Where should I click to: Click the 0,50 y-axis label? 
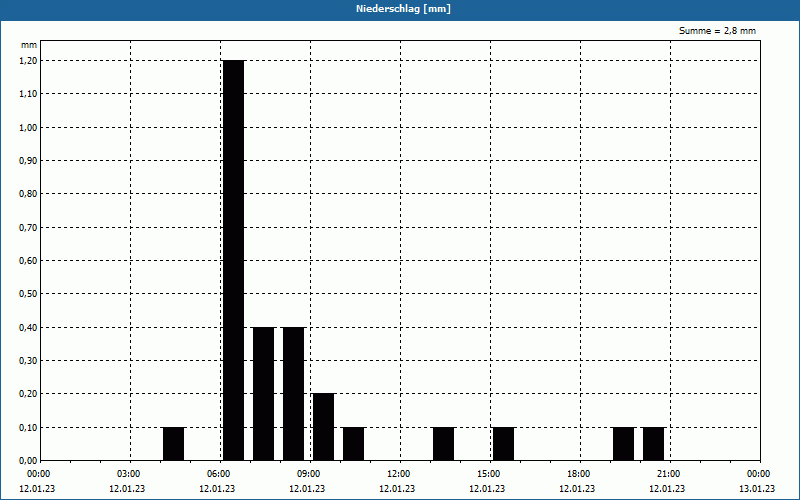tap(28, 294)
